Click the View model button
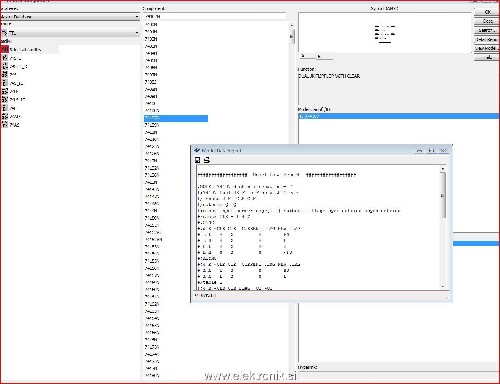 click(x=487, y=48)
